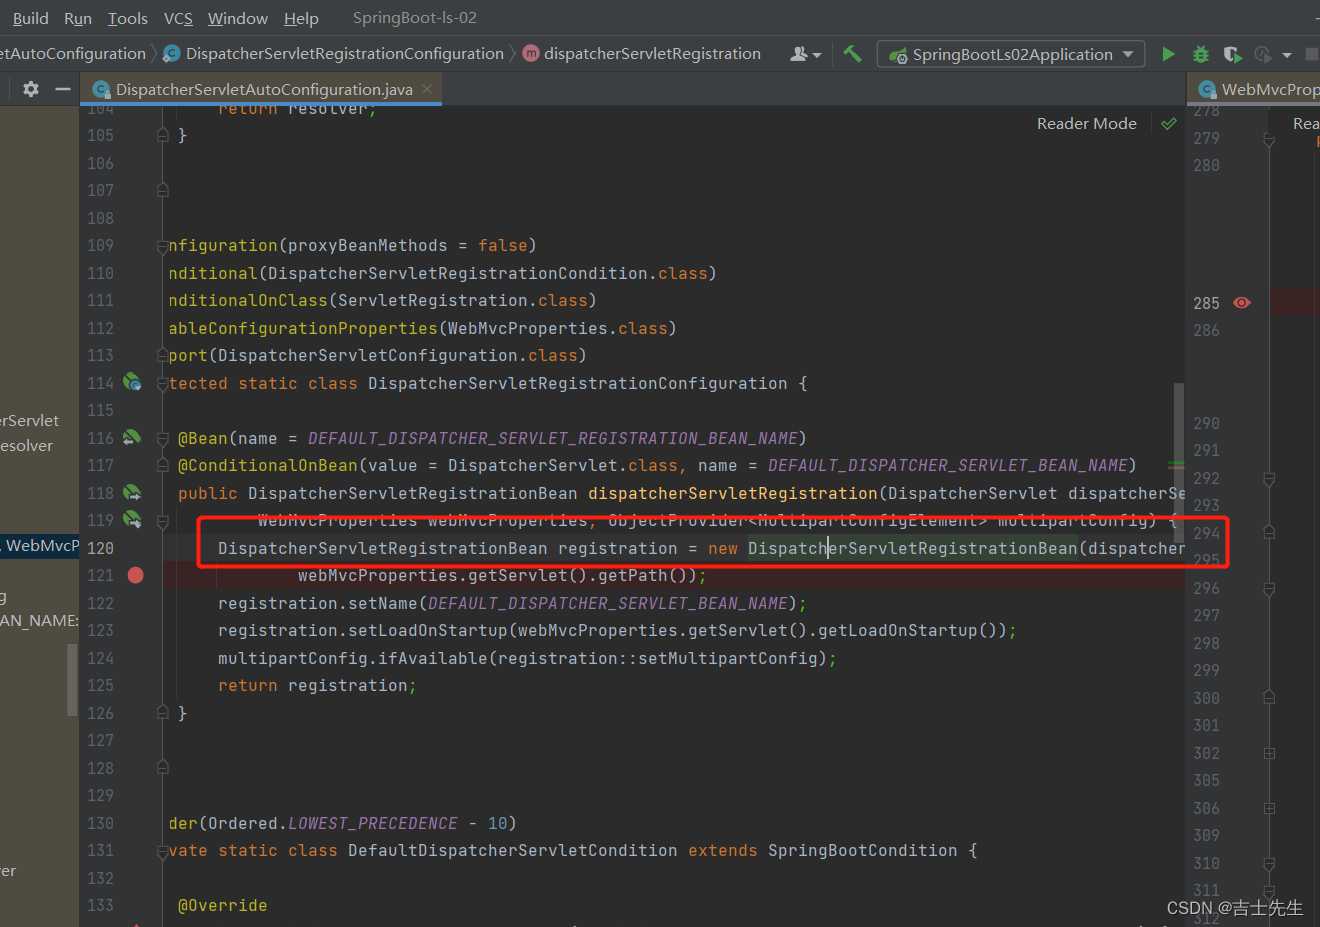This screenshot has width=1320, height=927.
Task: Click the @Override annotation on line 133
Action: point(223,905)
